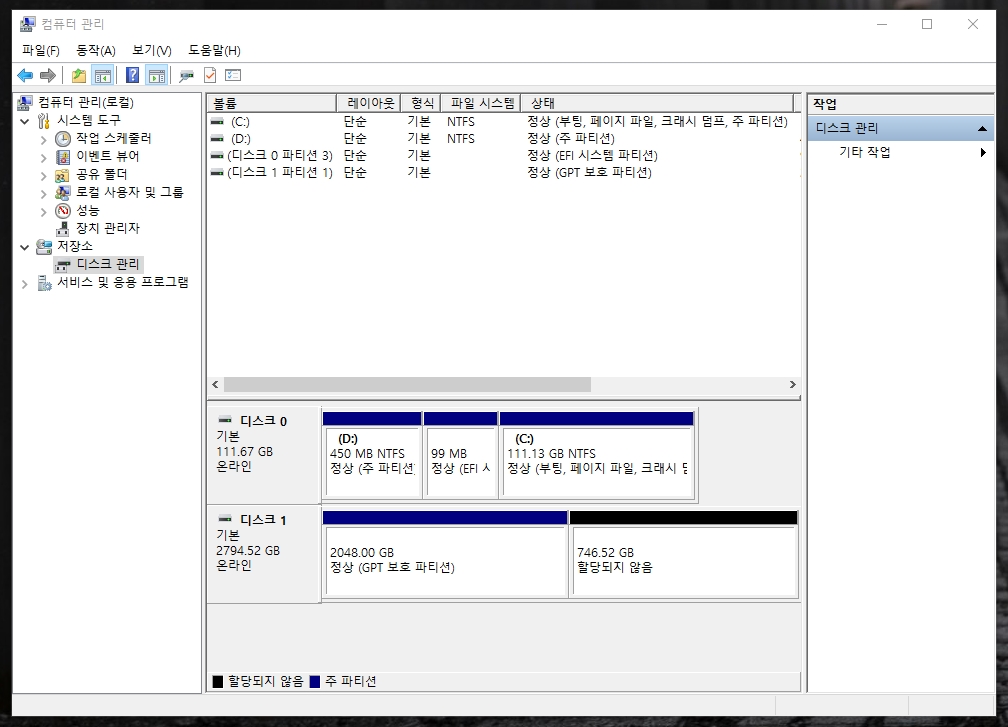Image resolution: width=1008 pixels, height=727 pixels.
Task: Select the (디스크 0 파티션 3) volume row
Action: 503,156
